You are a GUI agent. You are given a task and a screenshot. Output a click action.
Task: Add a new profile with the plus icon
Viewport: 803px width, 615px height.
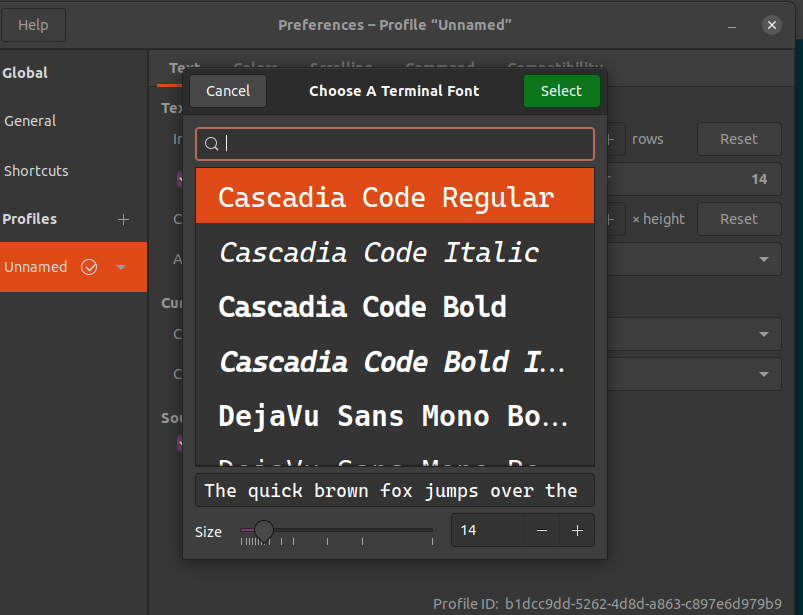pos(123,219)
